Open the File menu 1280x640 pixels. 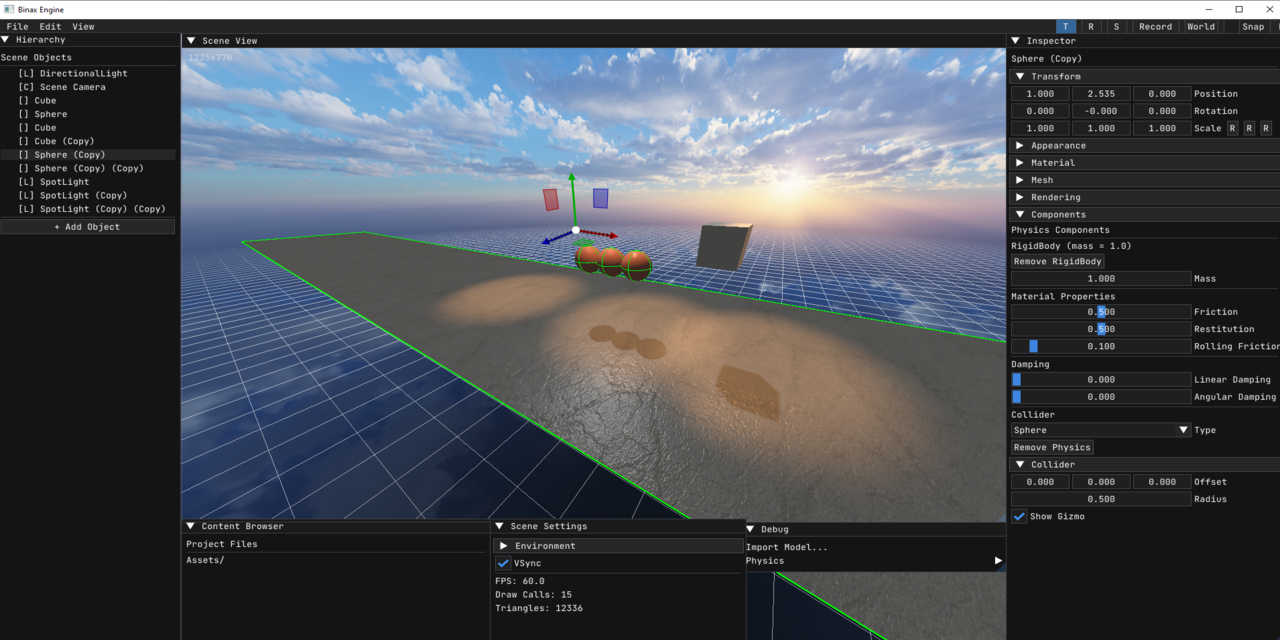[x=17, y=27]
